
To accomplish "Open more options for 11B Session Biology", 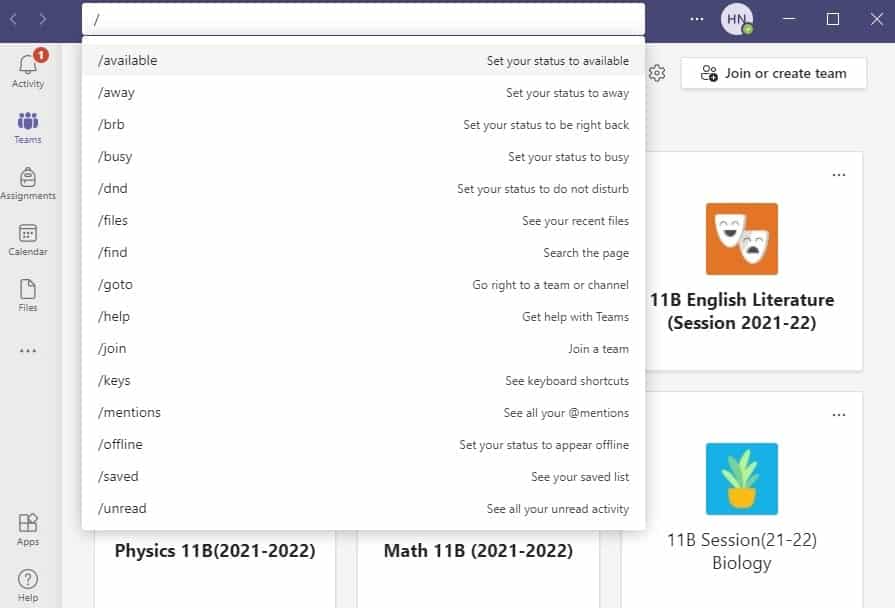I will coord(838,414).
